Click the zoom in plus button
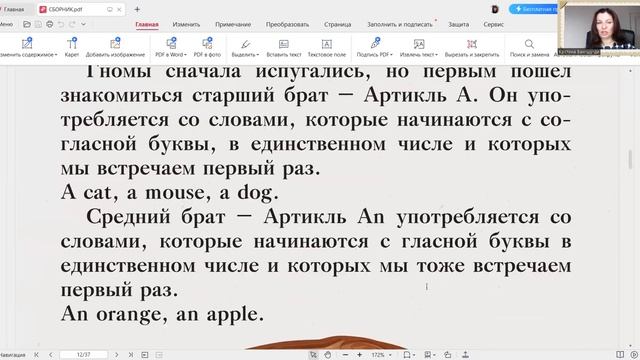The width and height of the screenshot is (640, 360). pyautogui.click(x=360, y=355)
